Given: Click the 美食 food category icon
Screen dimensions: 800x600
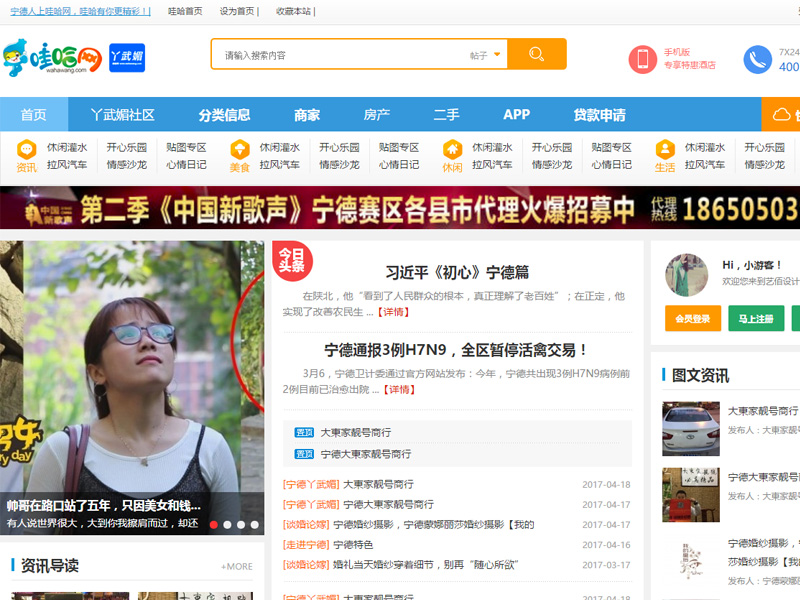Looking at the screenshot, I should pyautogui.click(x=240, y=149).
